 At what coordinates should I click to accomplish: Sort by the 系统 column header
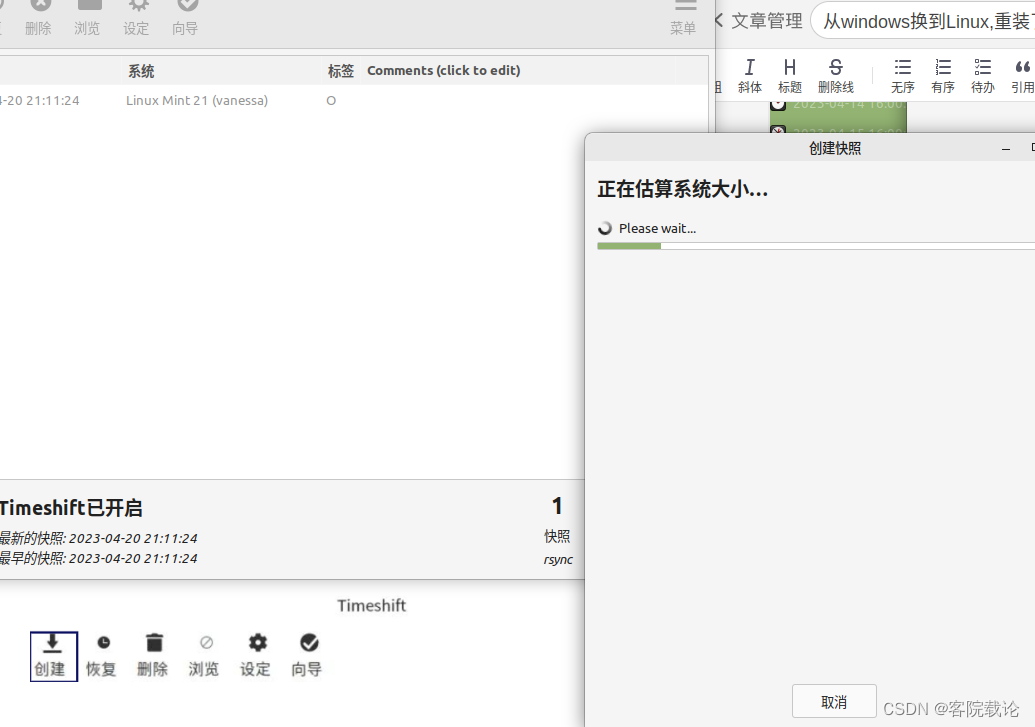[x=141, y=71]
